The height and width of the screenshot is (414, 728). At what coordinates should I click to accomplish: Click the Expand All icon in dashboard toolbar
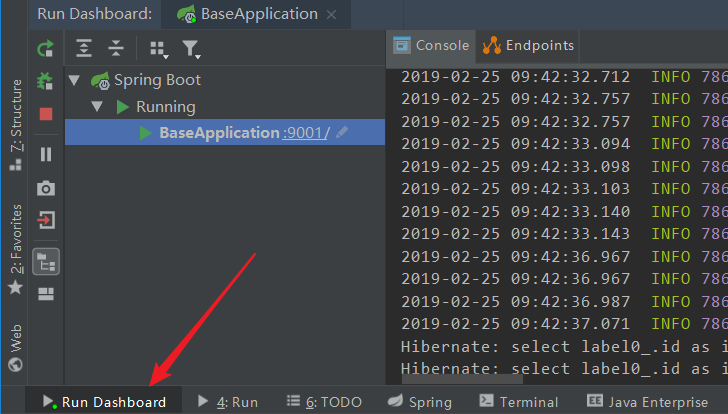84,48
